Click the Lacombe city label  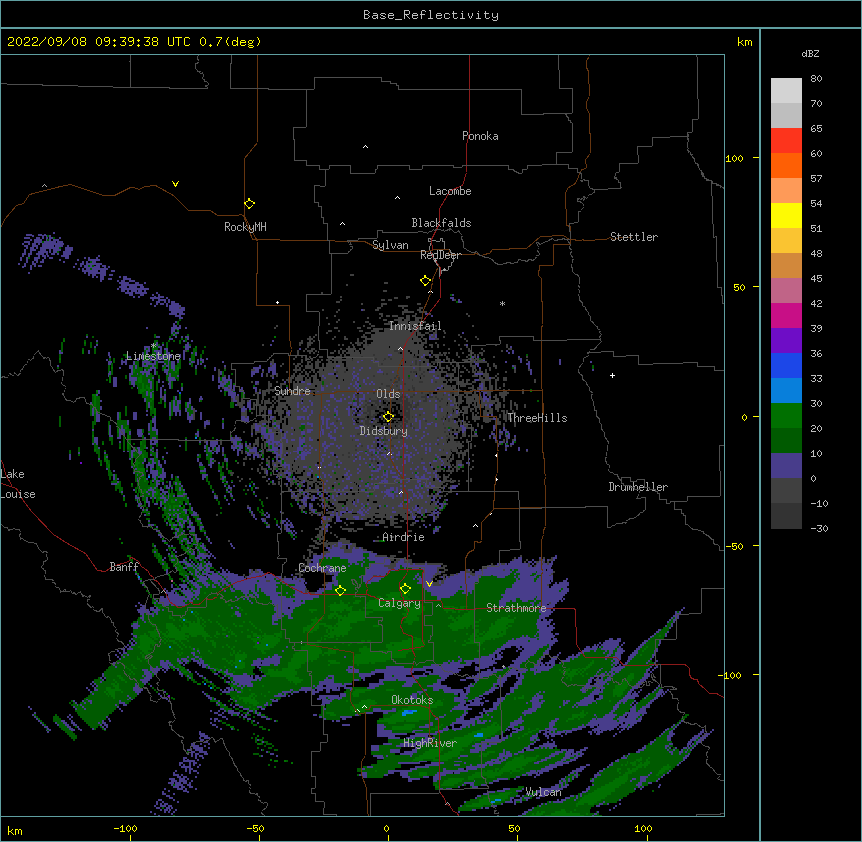450,191
